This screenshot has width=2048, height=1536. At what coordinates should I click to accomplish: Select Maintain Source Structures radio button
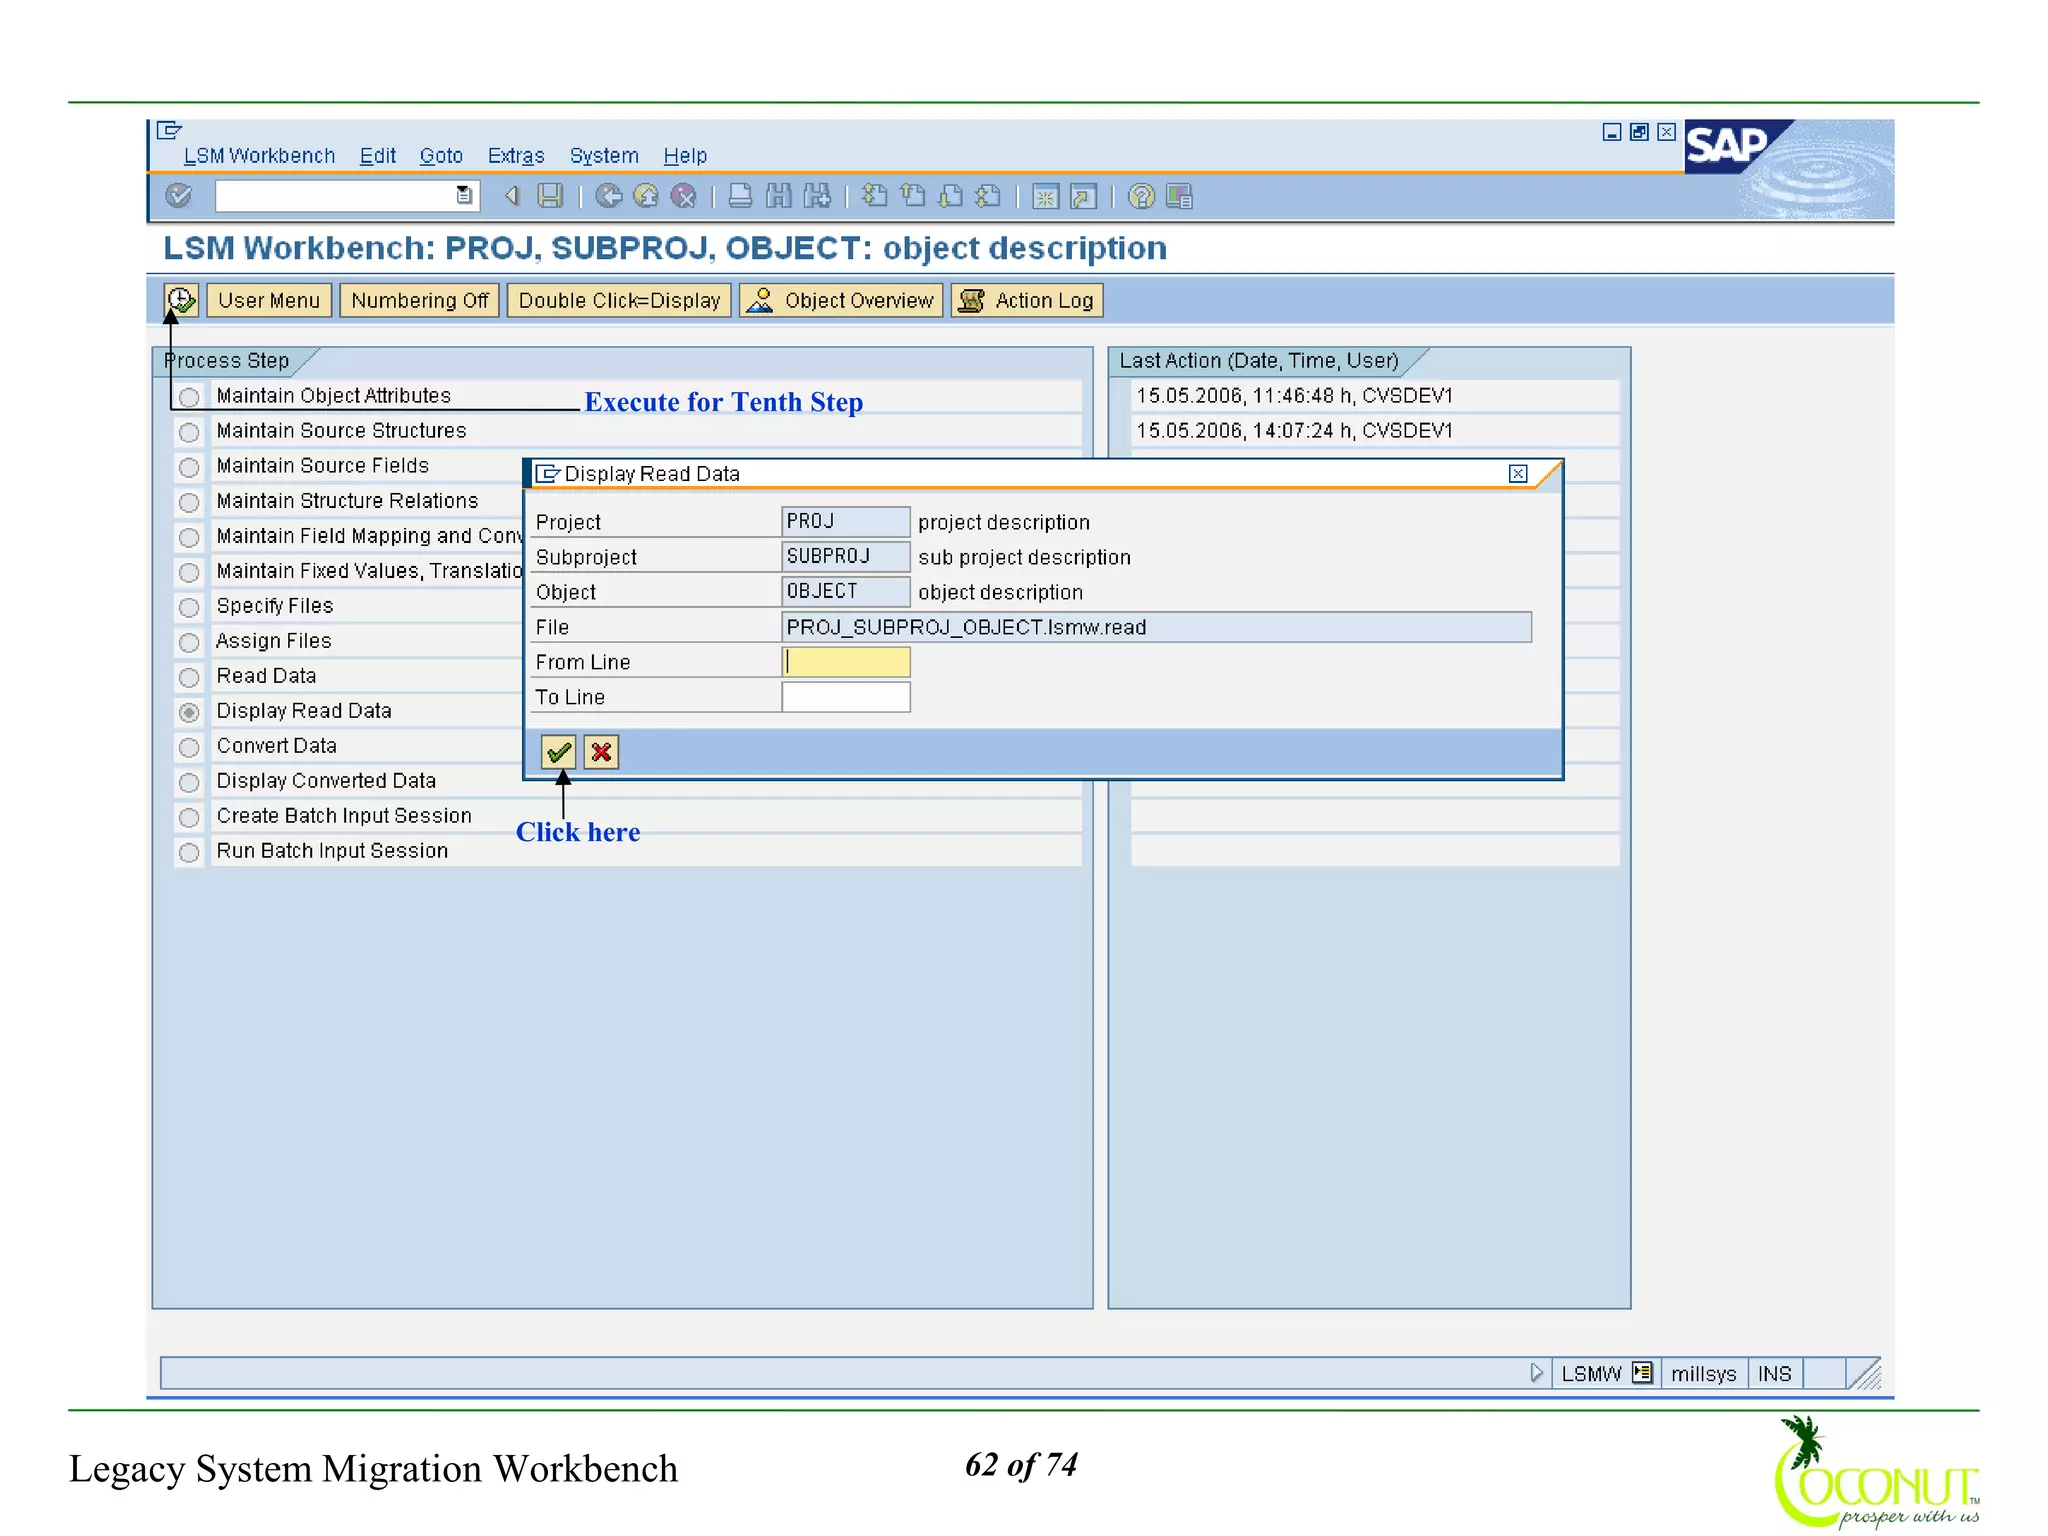(189, 432)
